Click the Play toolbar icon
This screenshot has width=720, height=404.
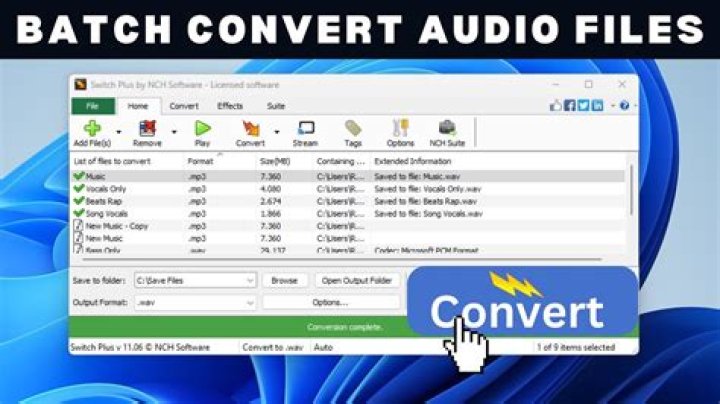[x=202, y=129]
